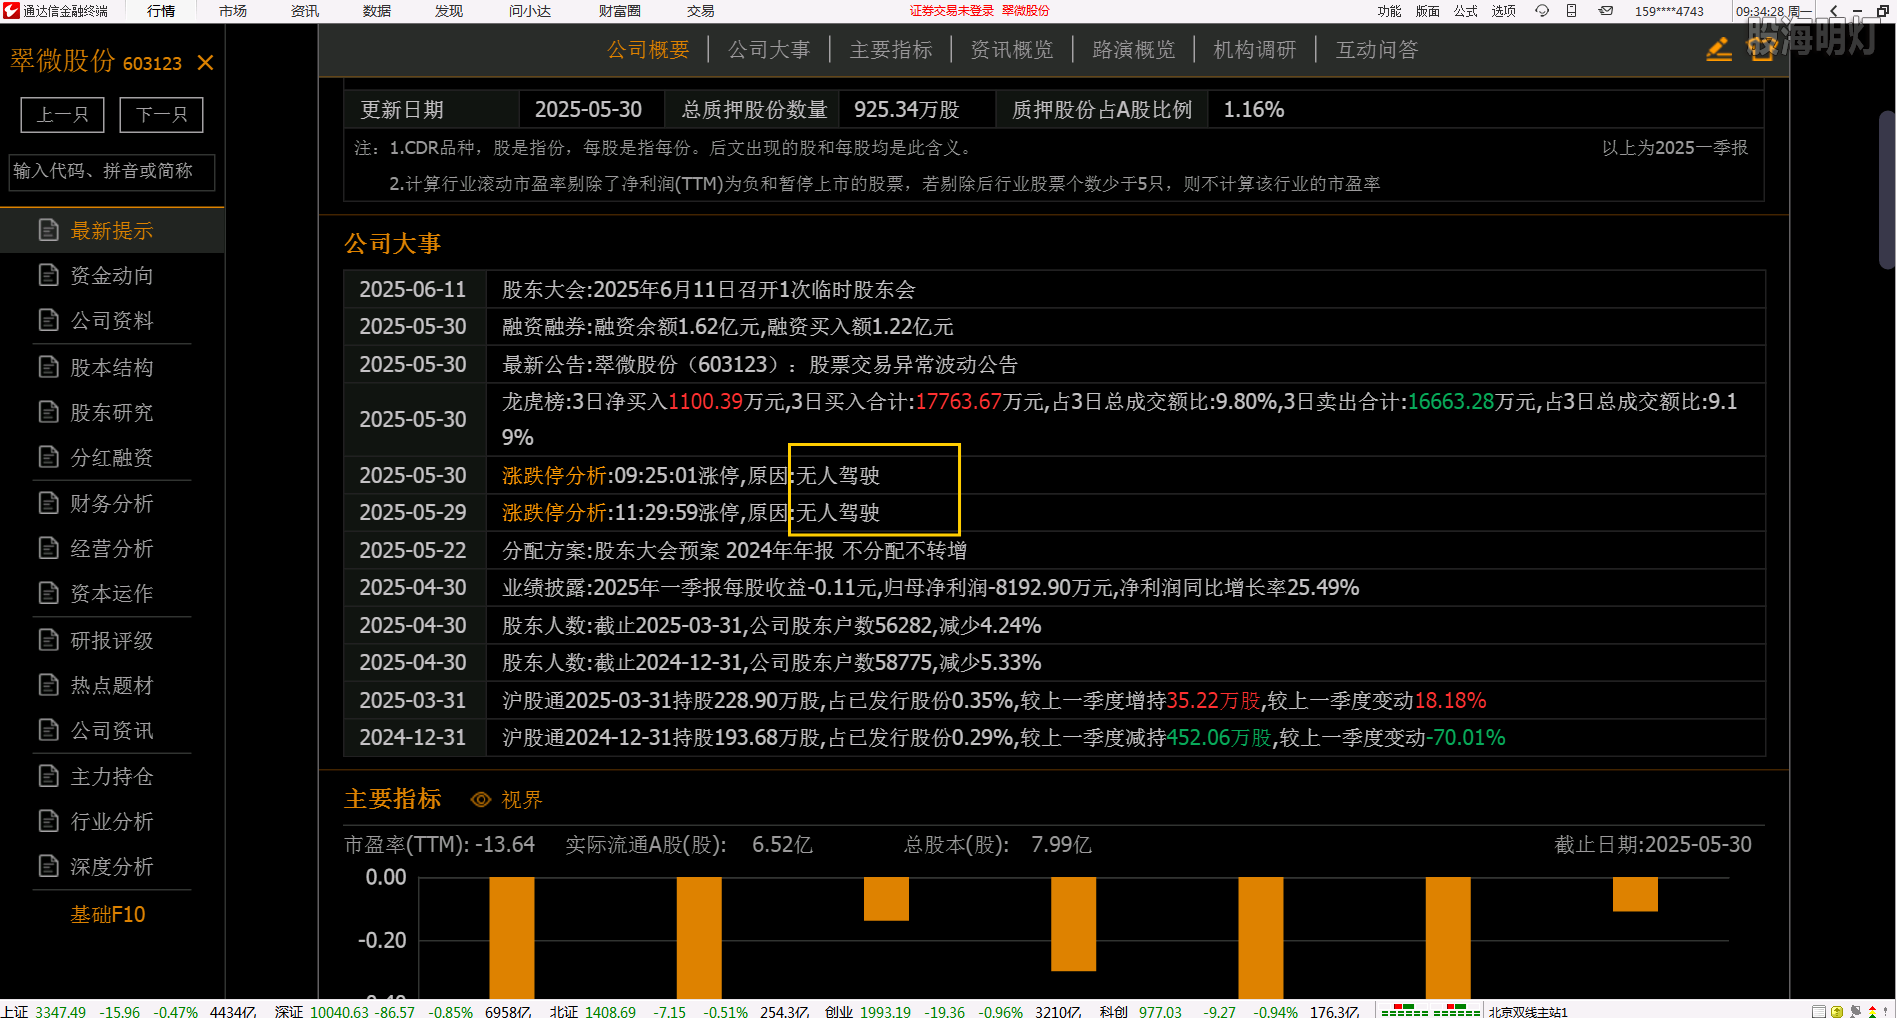The width and height of the screenshot is (1897, 1018).
Task: Open 涨跌停分析 link dated 2025-05-29
Action: (x=554, y=512)
